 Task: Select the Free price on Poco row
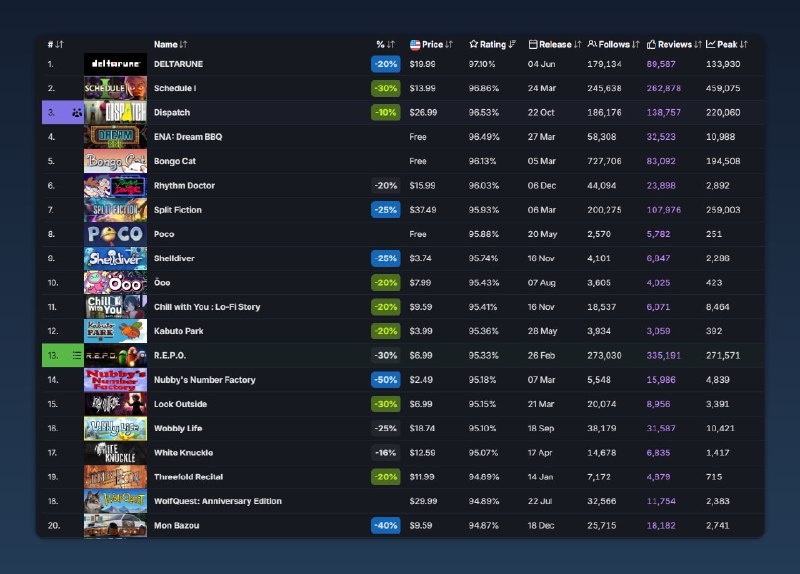(x=417, y=234)
